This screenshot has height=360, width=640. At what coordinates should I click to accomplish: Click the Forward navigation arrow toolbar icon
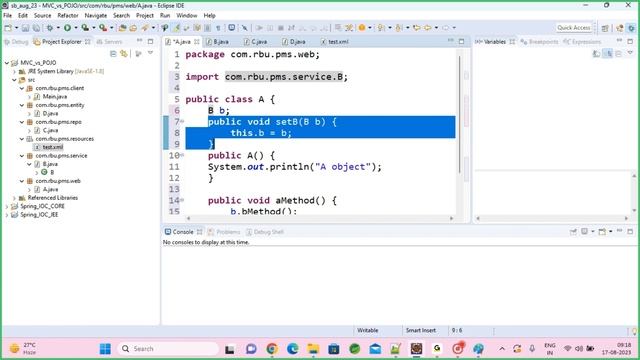tap(445, 28)
